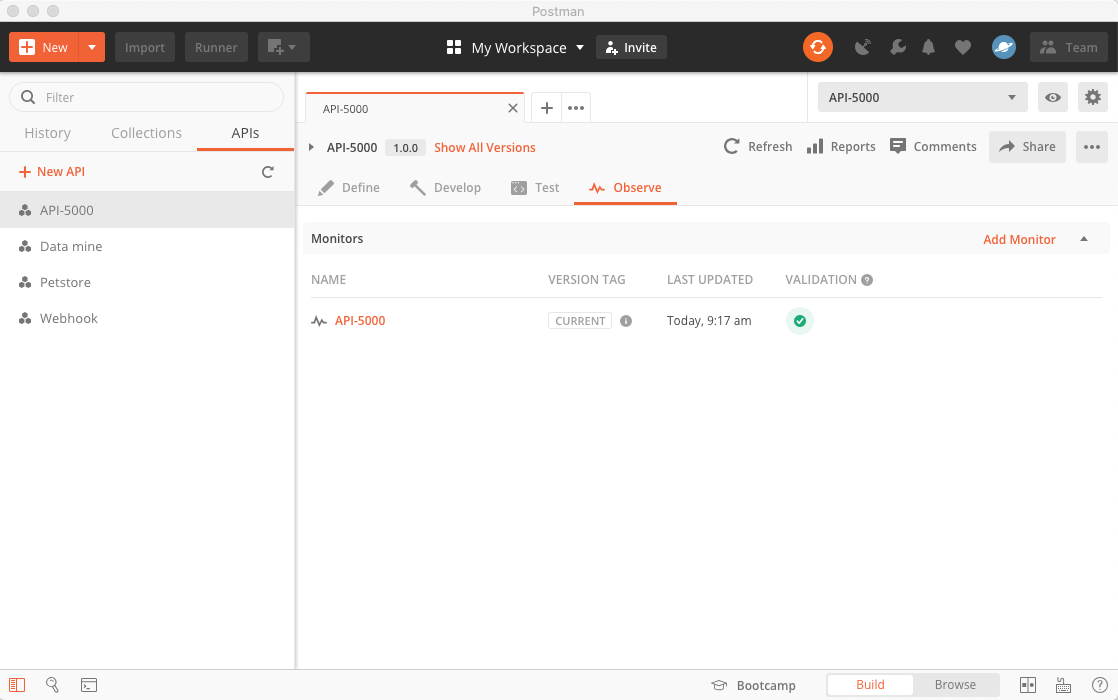This screenshot has height=700, width=1118.
Task: Open the user avatar planet icon
Action: [1003, 47]
